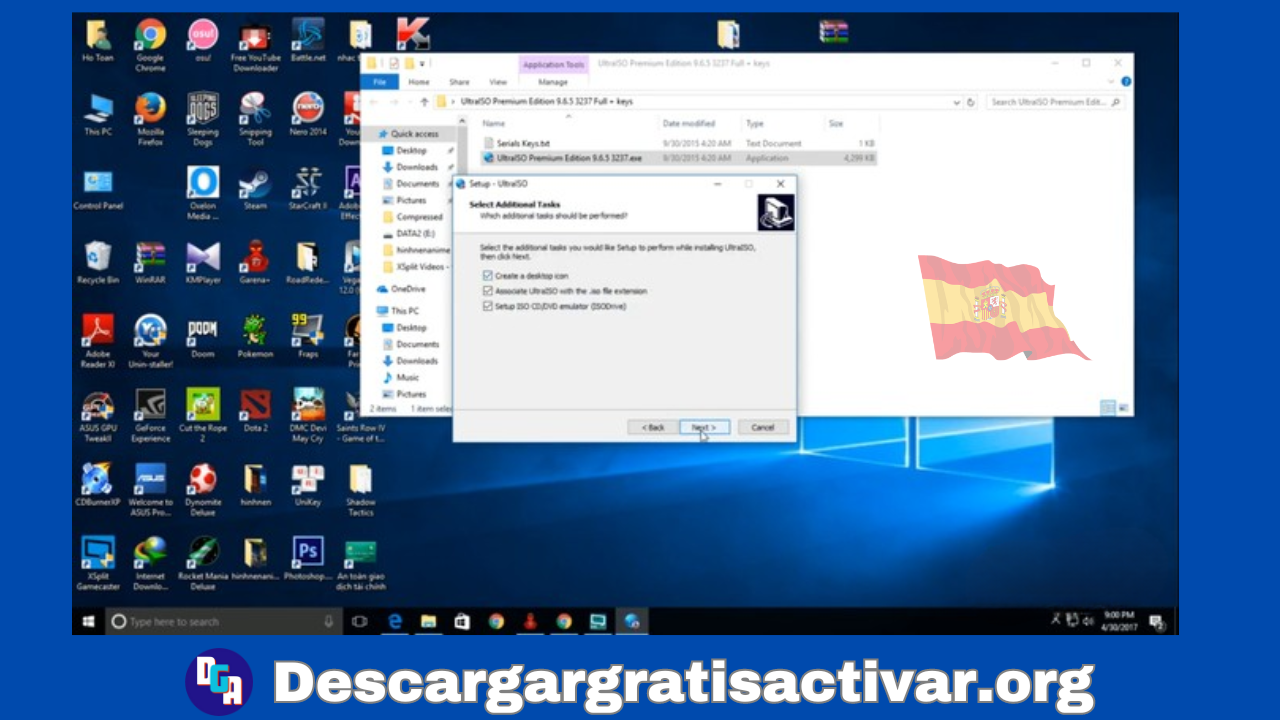Open the File tab in File Explorer

(379, 82)
